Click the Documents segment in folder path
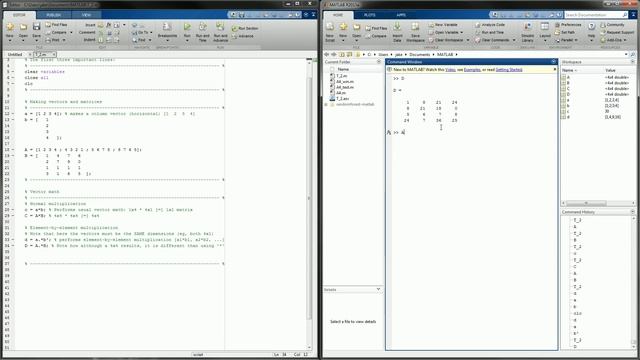This screenshot has width=640, height=360. [419, 55]
